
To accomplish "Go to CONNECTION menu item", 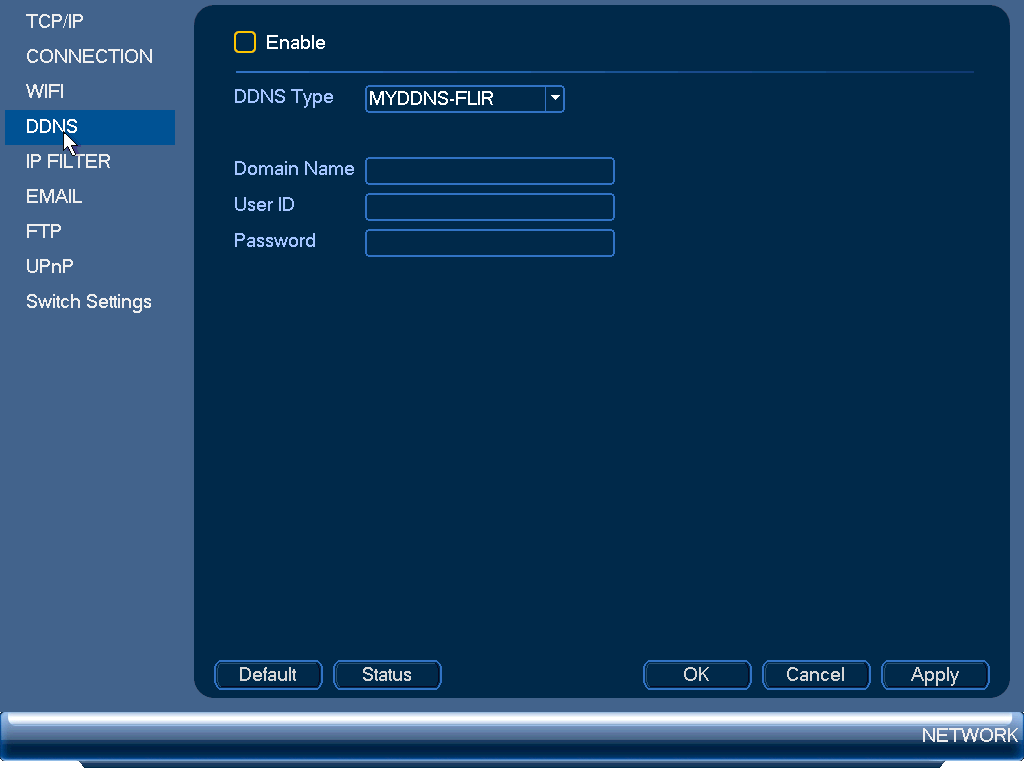I will [89, 56].
